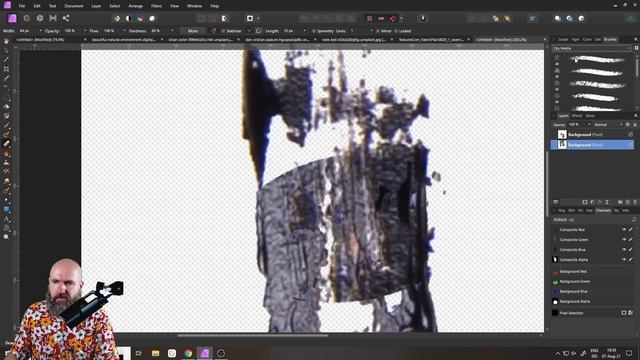Viewport: 640px width, 360px height.
Task: Open the Filters menu
Action: tap(156, 6)
